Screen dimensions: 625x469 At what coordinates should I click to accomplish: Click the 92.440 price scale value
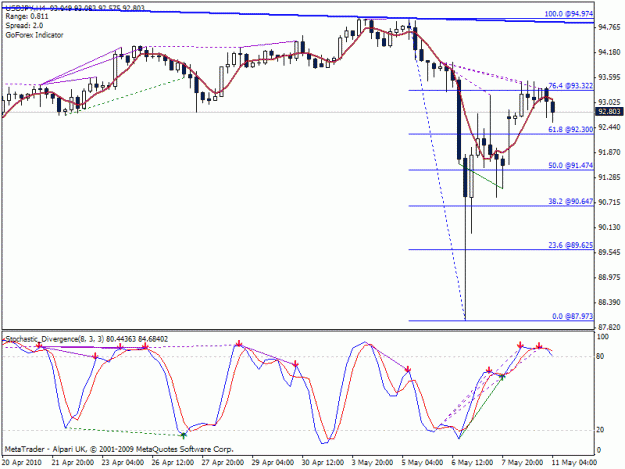pyautogui.click(x=609, y=127)
